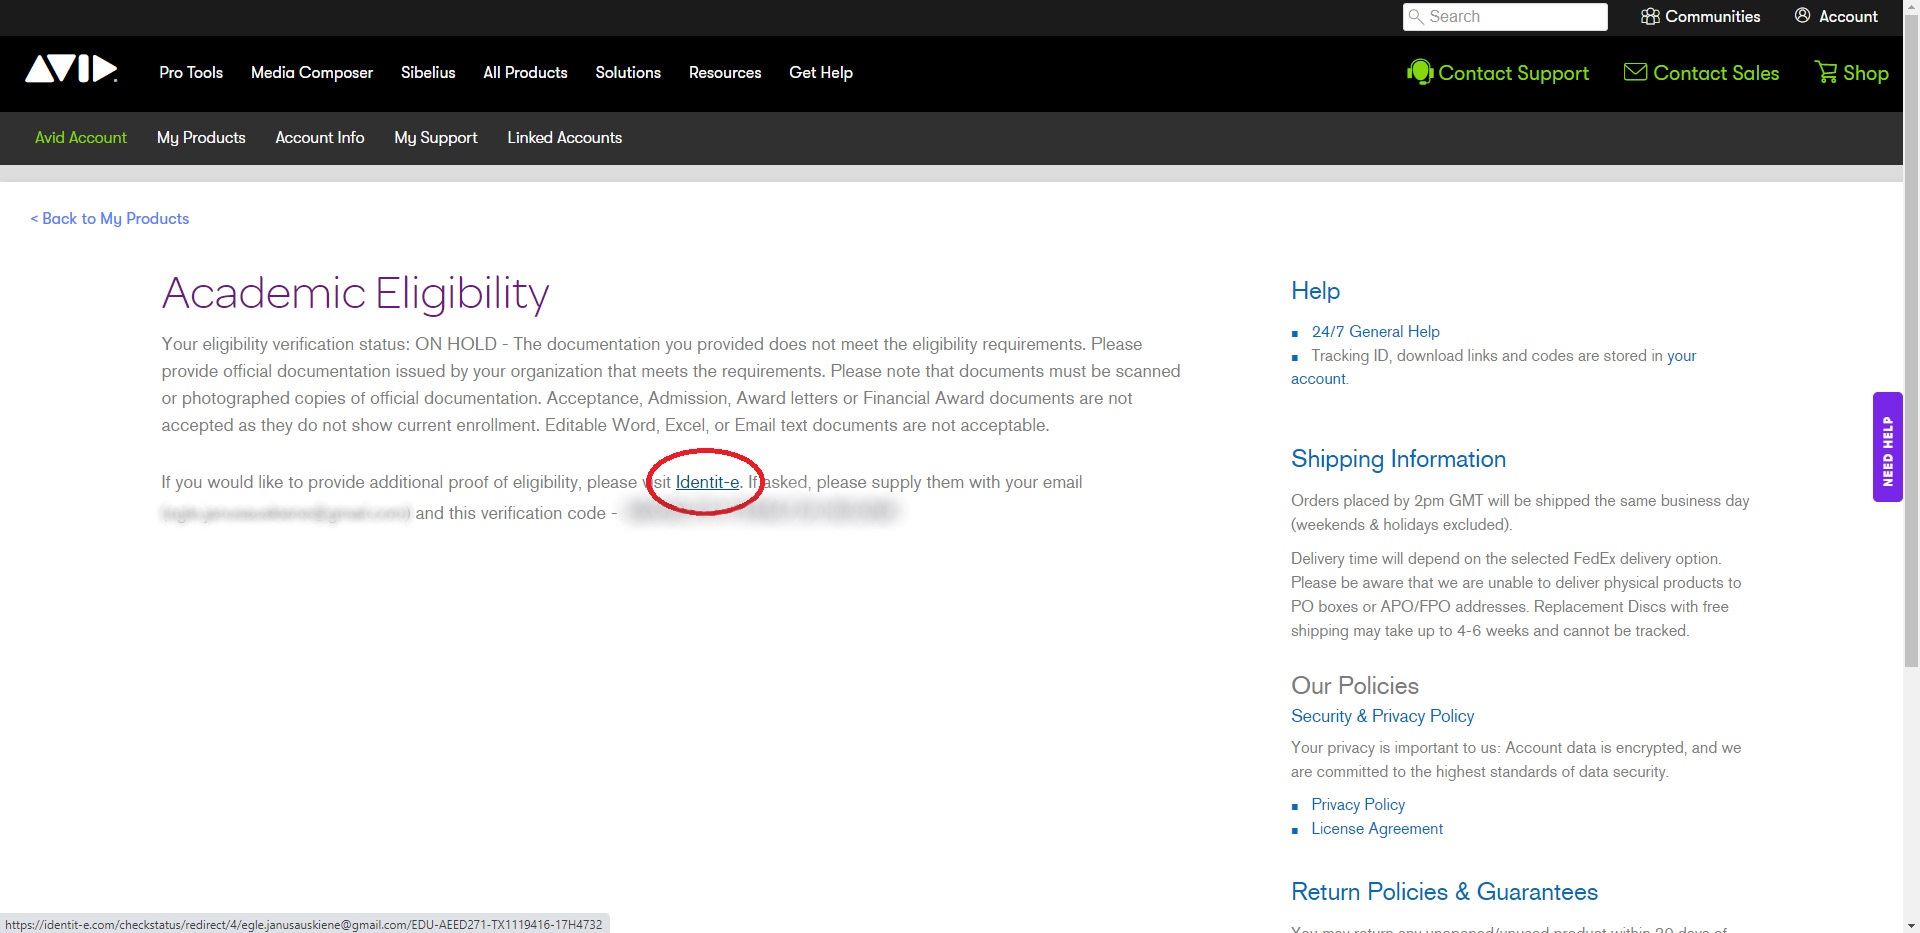The image size is (1920, 933).
Task: Go back to My Products
Action: 110,218
